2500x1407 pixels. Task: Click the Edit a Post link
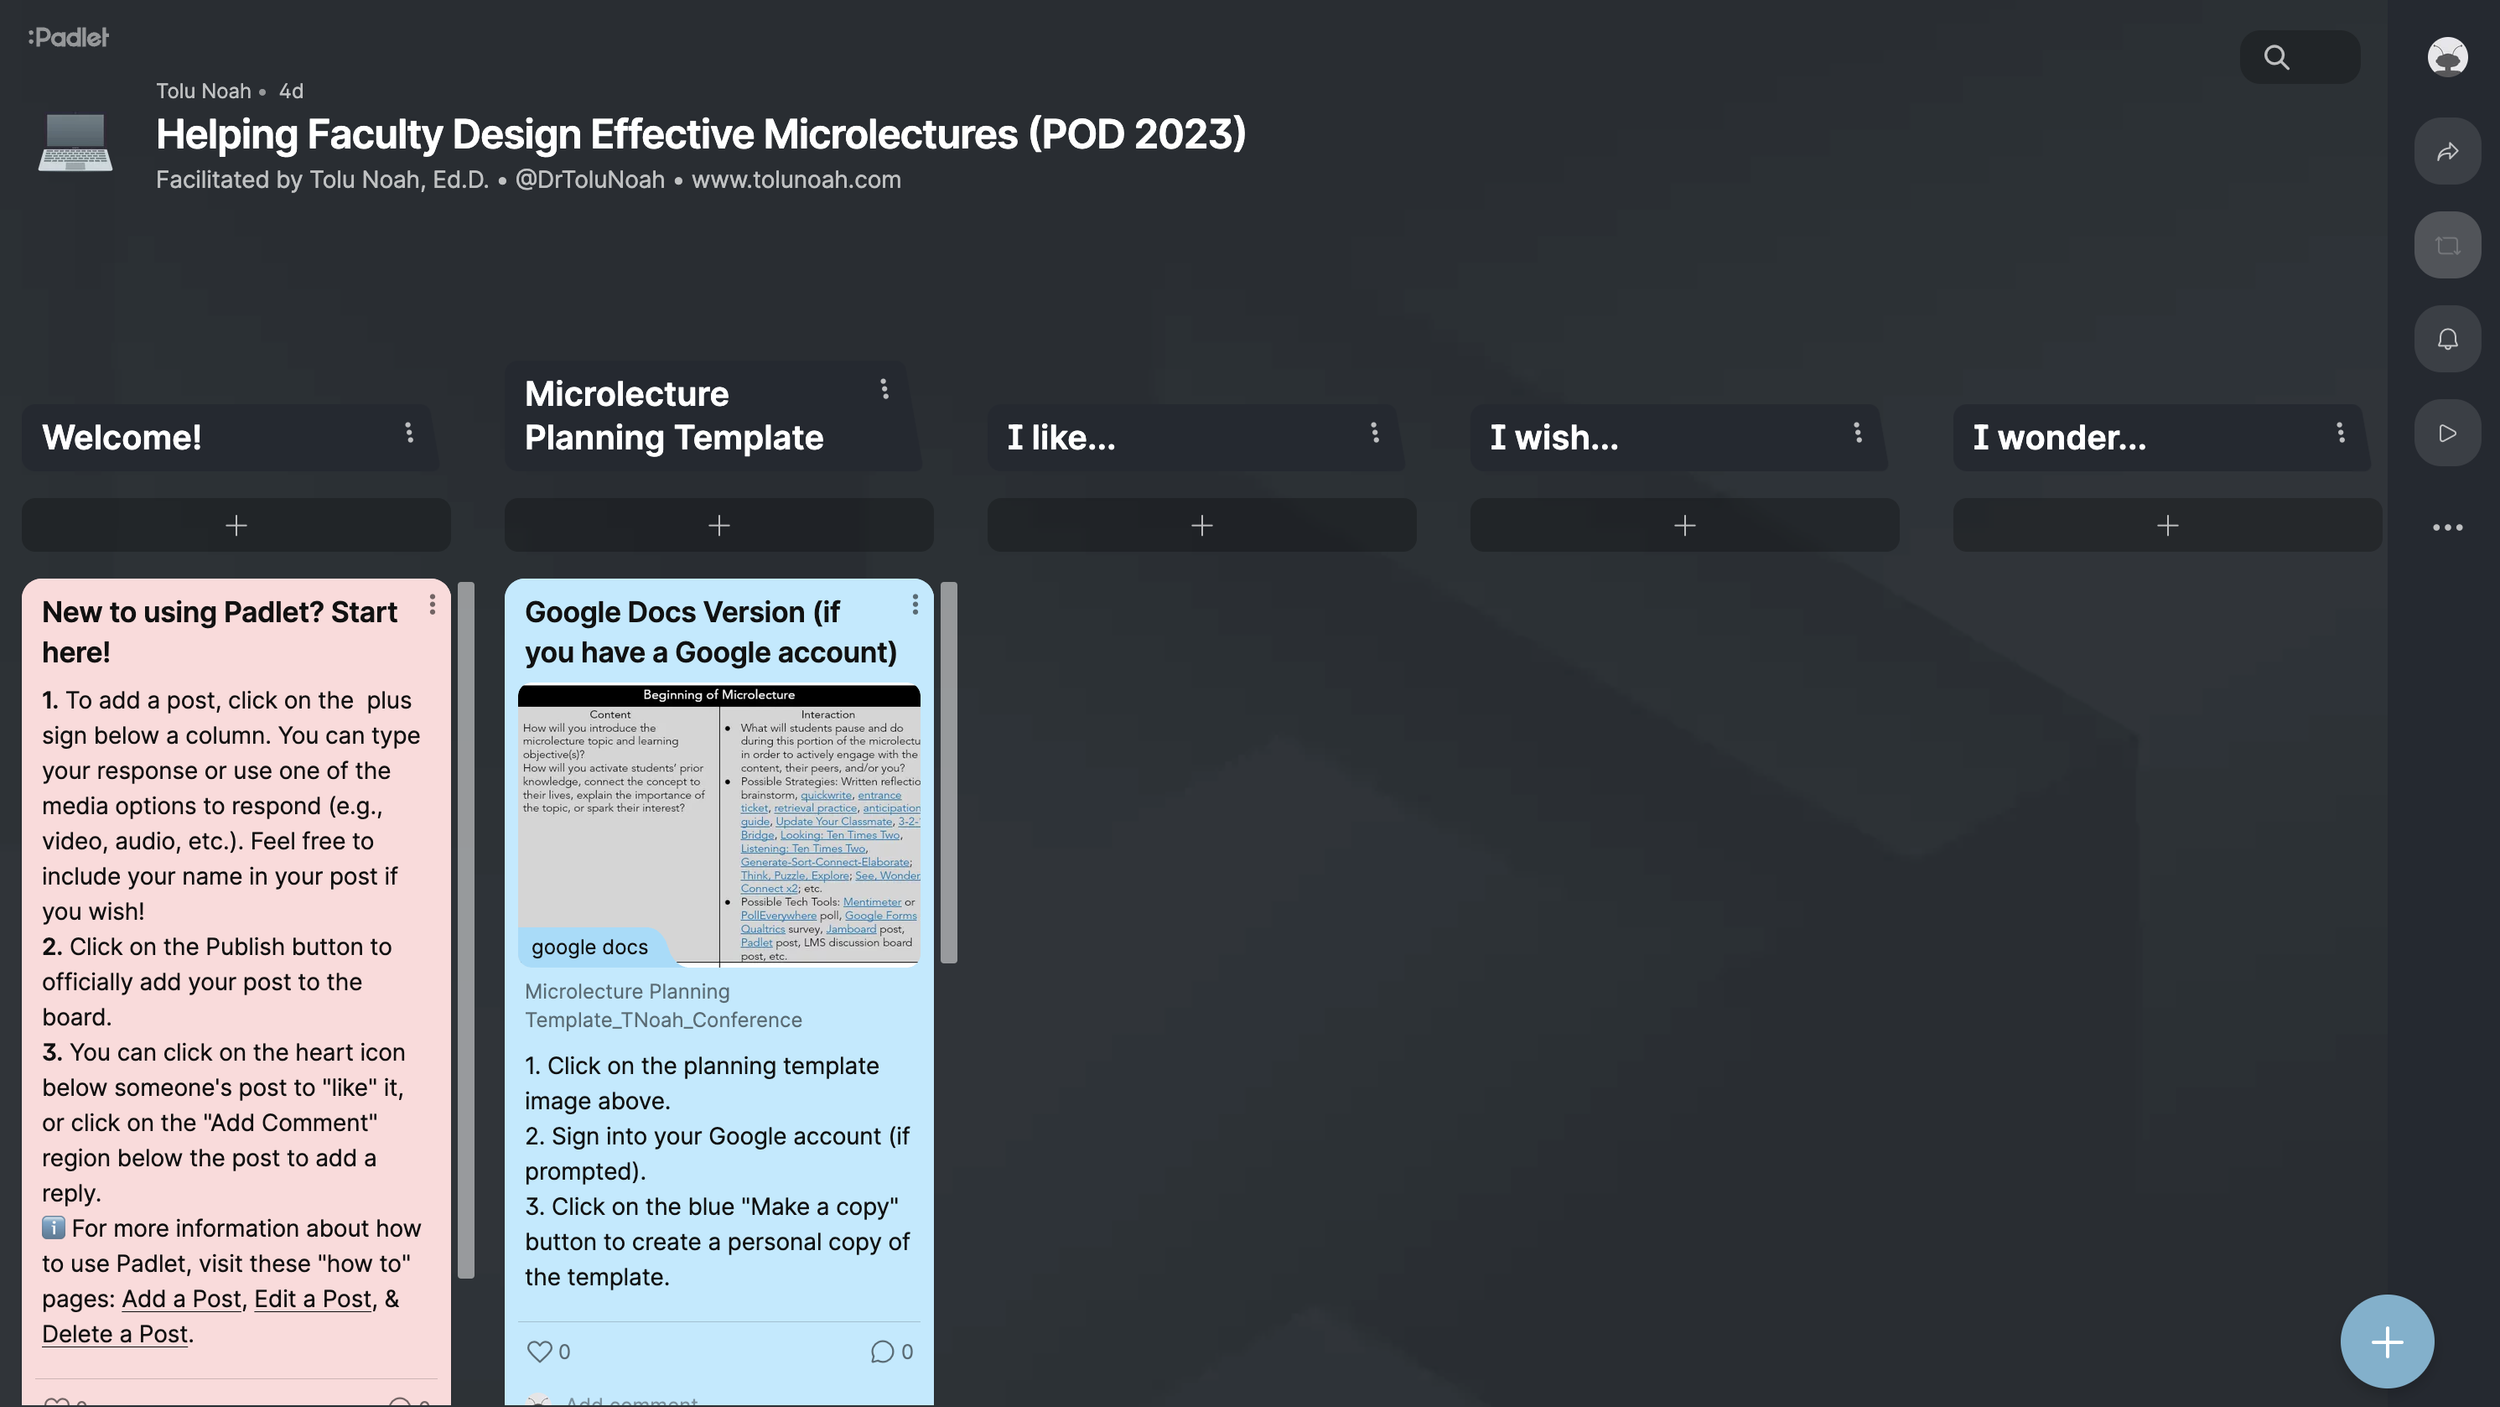[312, 1299]
